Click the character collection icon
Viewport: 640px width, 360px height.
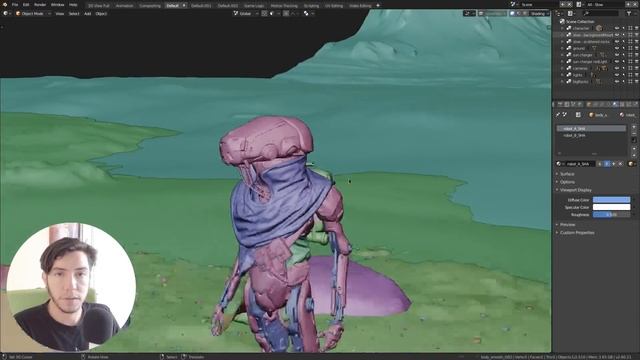point(569,28)
